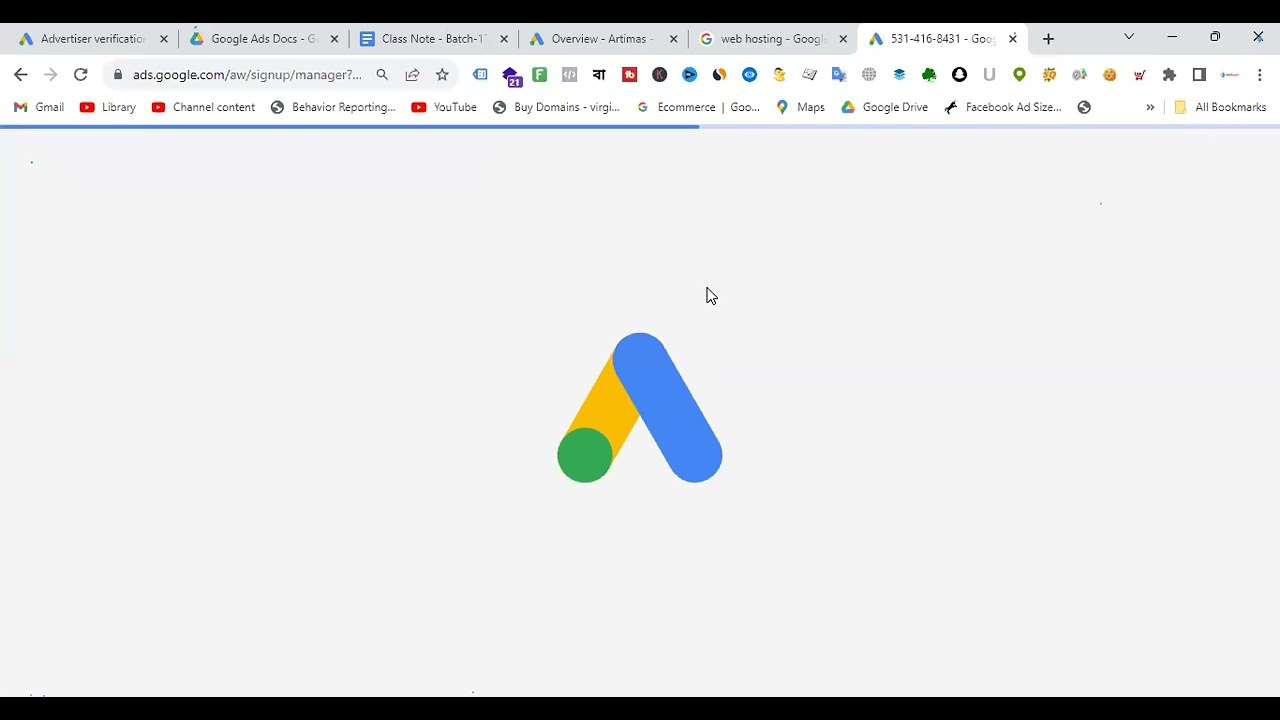Viewport: 1280px width, 720px height.
Task: Click the green F extension icon
Action: 540,75
